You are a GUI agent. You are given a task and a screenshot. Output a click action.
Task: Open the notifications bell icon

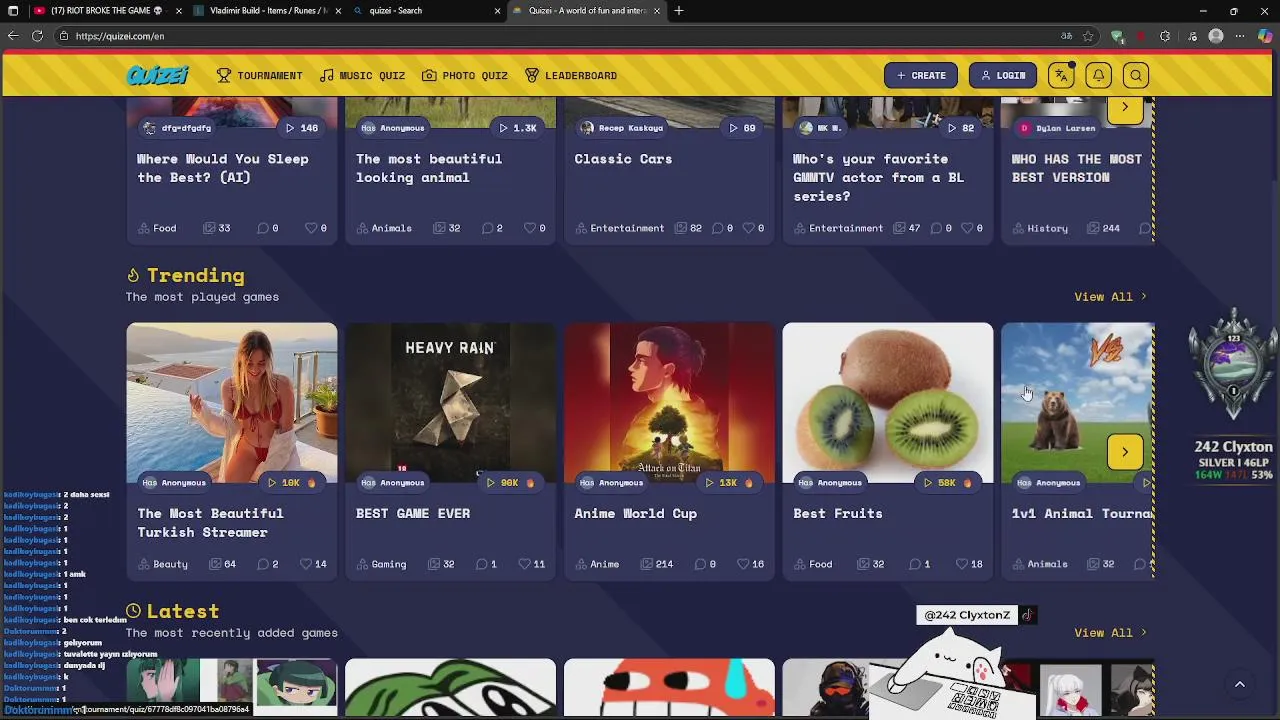pyautogui.click(x=1098, y=76)
